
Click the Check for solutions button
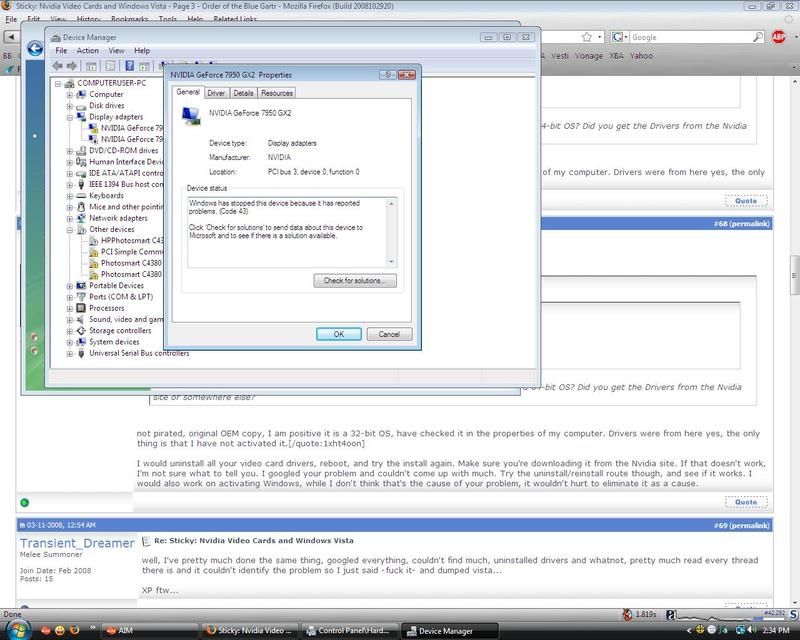[355, 281]
